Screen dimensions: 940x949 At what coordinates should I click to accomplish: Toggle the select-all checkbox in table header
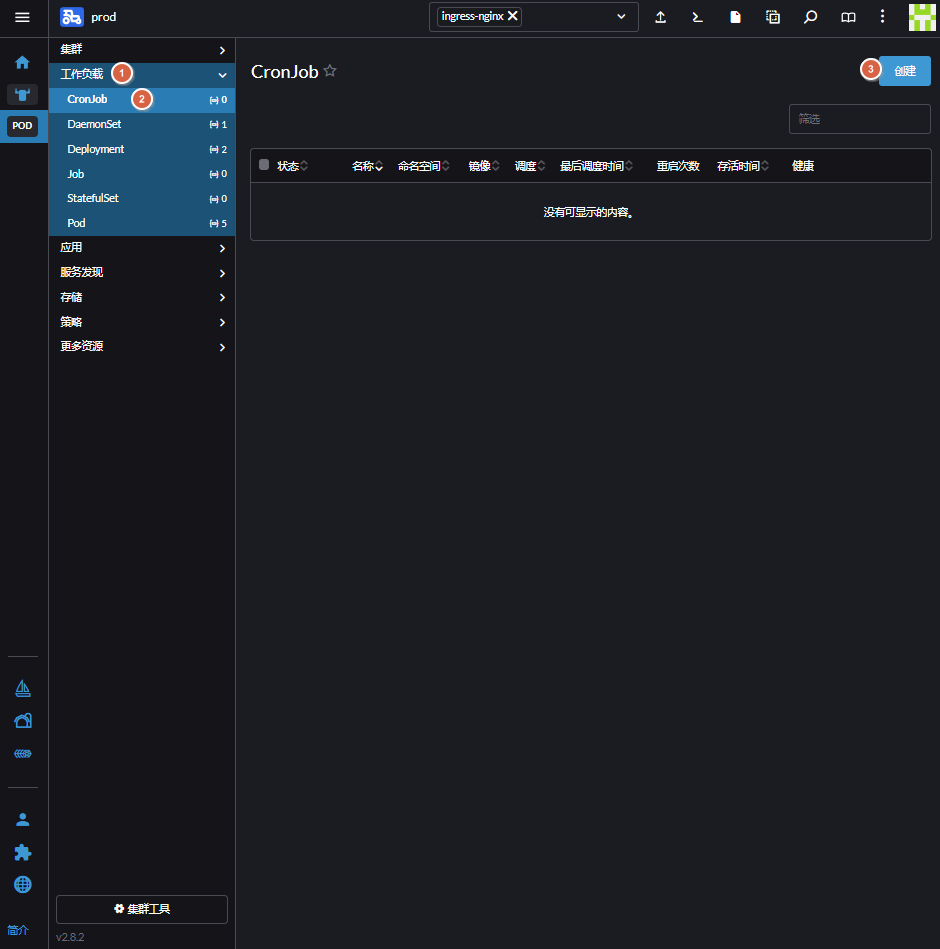pos(264,165)
